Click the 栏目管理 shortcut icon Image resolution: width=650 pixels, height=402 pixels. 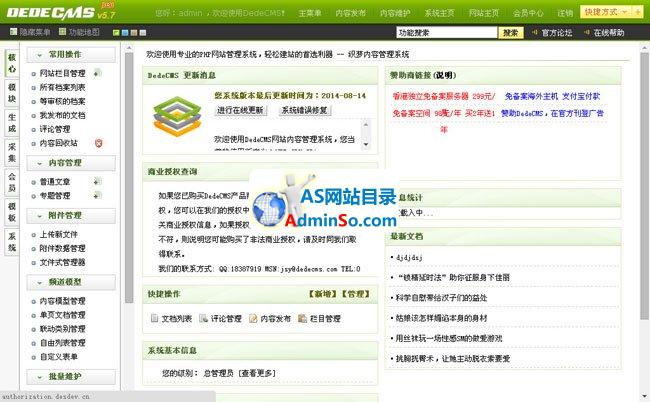pos(303,318)
